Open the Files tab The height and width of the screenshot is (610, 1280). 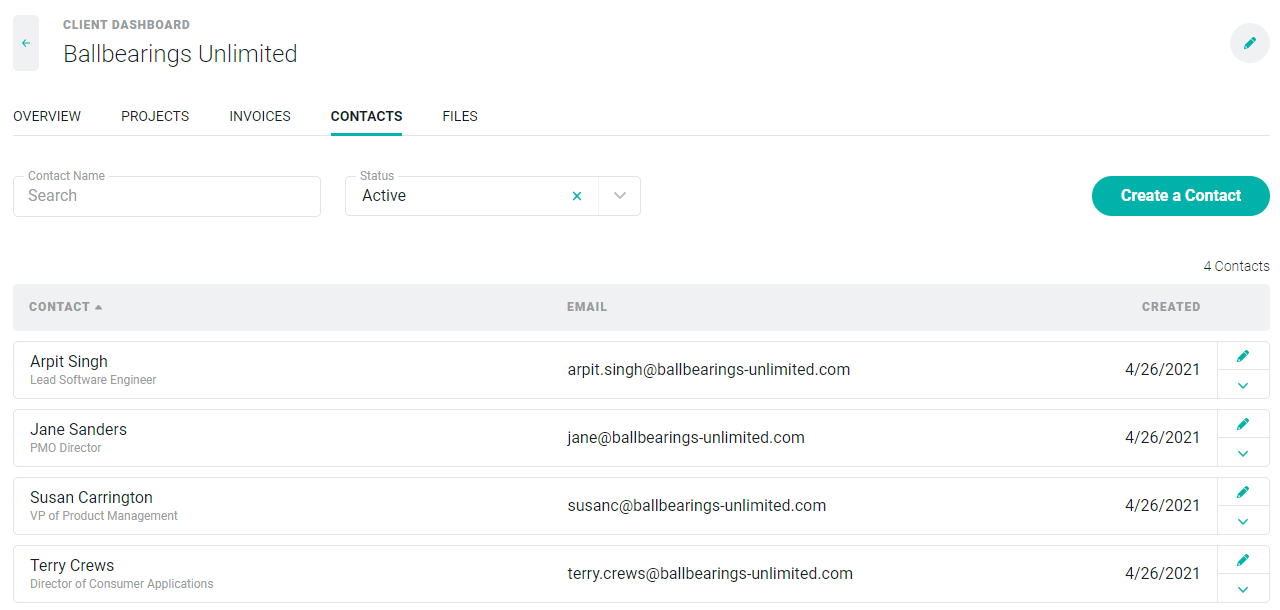click(460, 116)
